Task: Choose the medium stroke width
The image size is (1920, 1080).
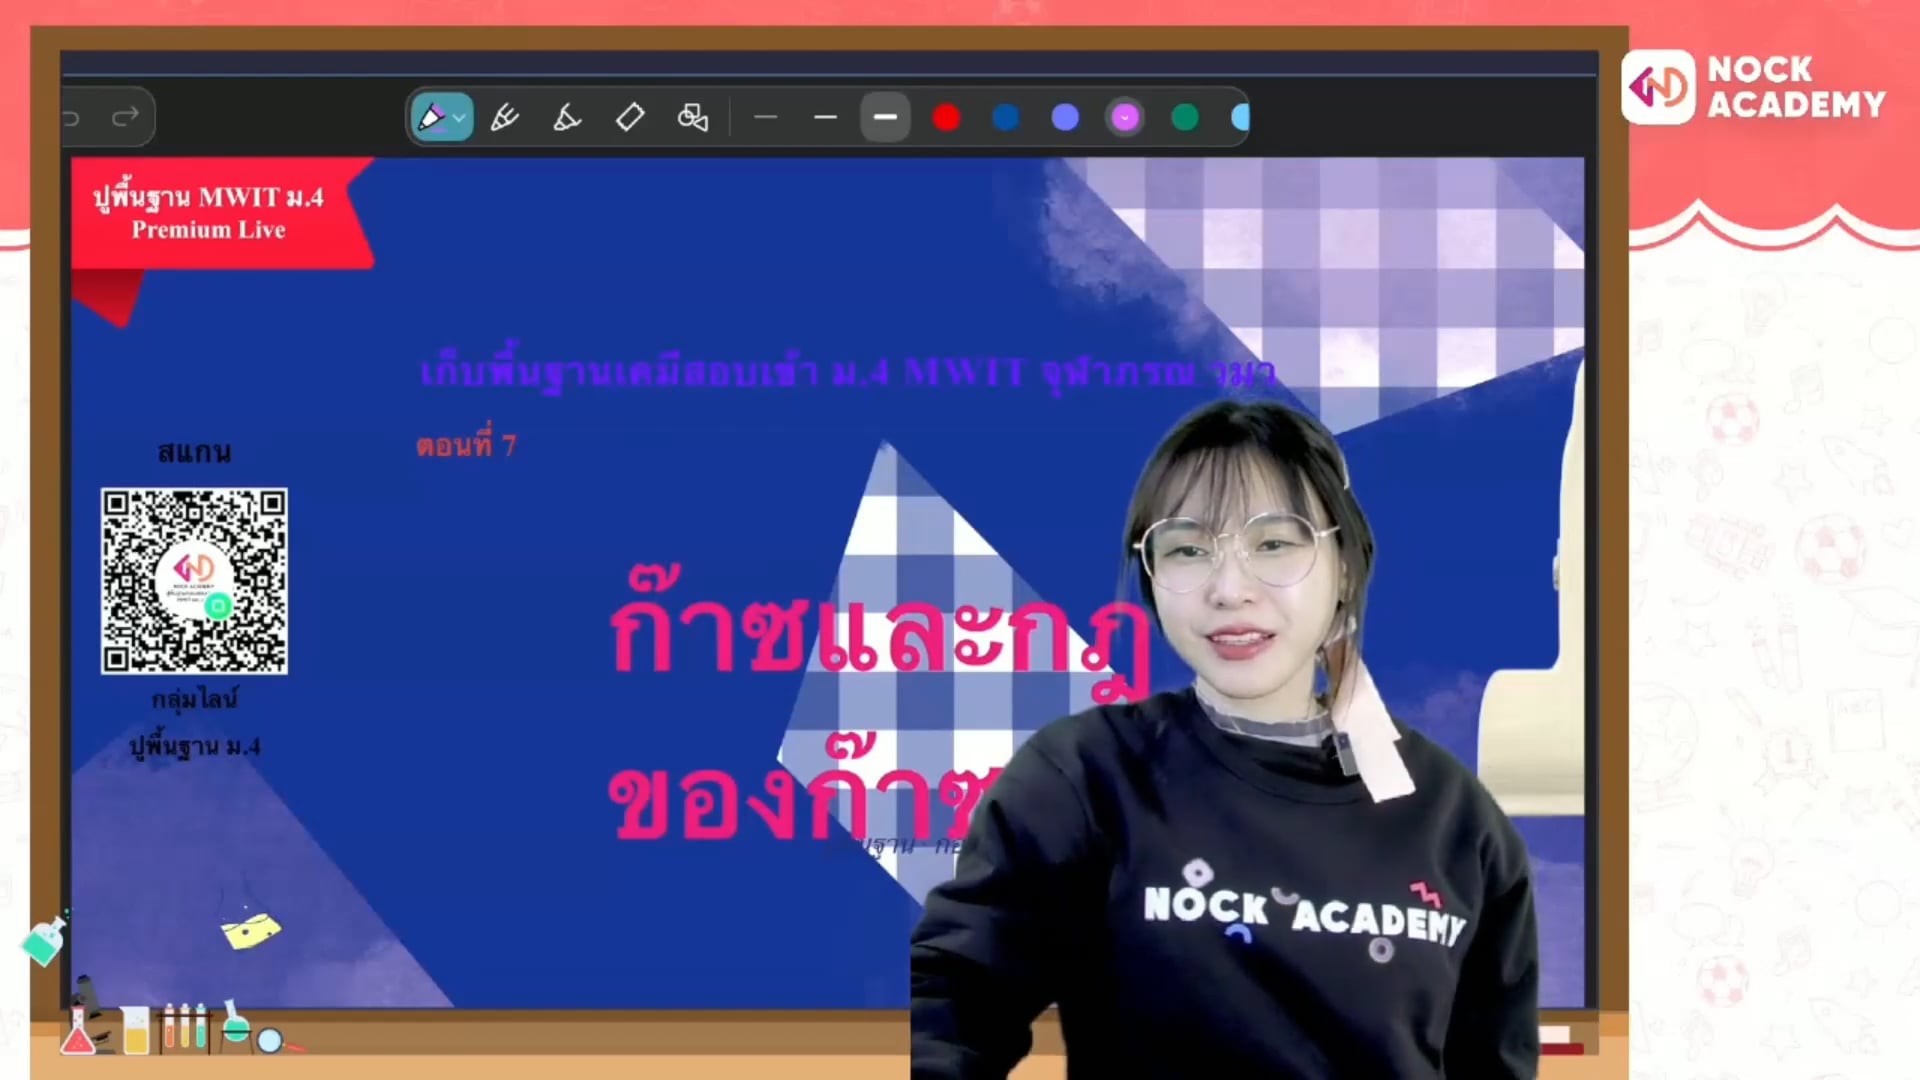Action: (x=825, y=117)
